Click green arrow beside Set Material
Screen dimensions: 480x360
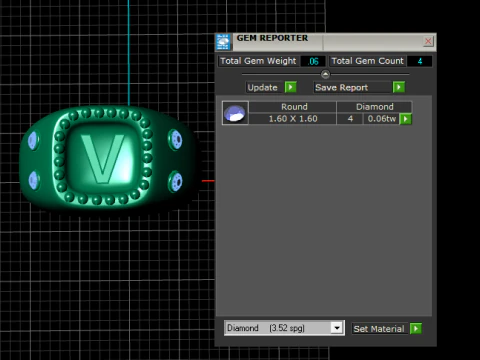point(416,329)
